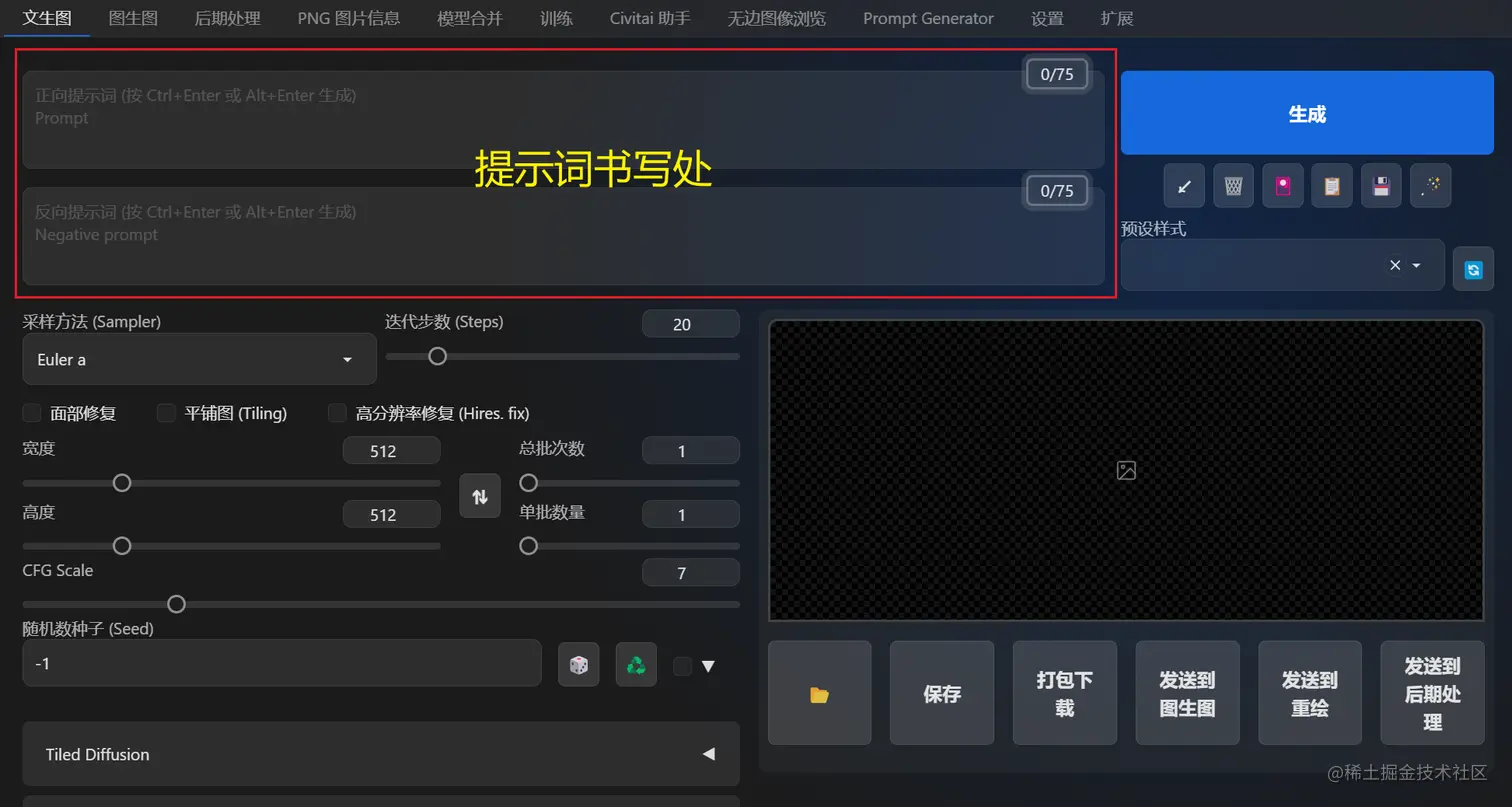The height and width of the screenshot is (807, 1512).
Task: Clear the preset style selection with X
Action: coord(1394,265)
